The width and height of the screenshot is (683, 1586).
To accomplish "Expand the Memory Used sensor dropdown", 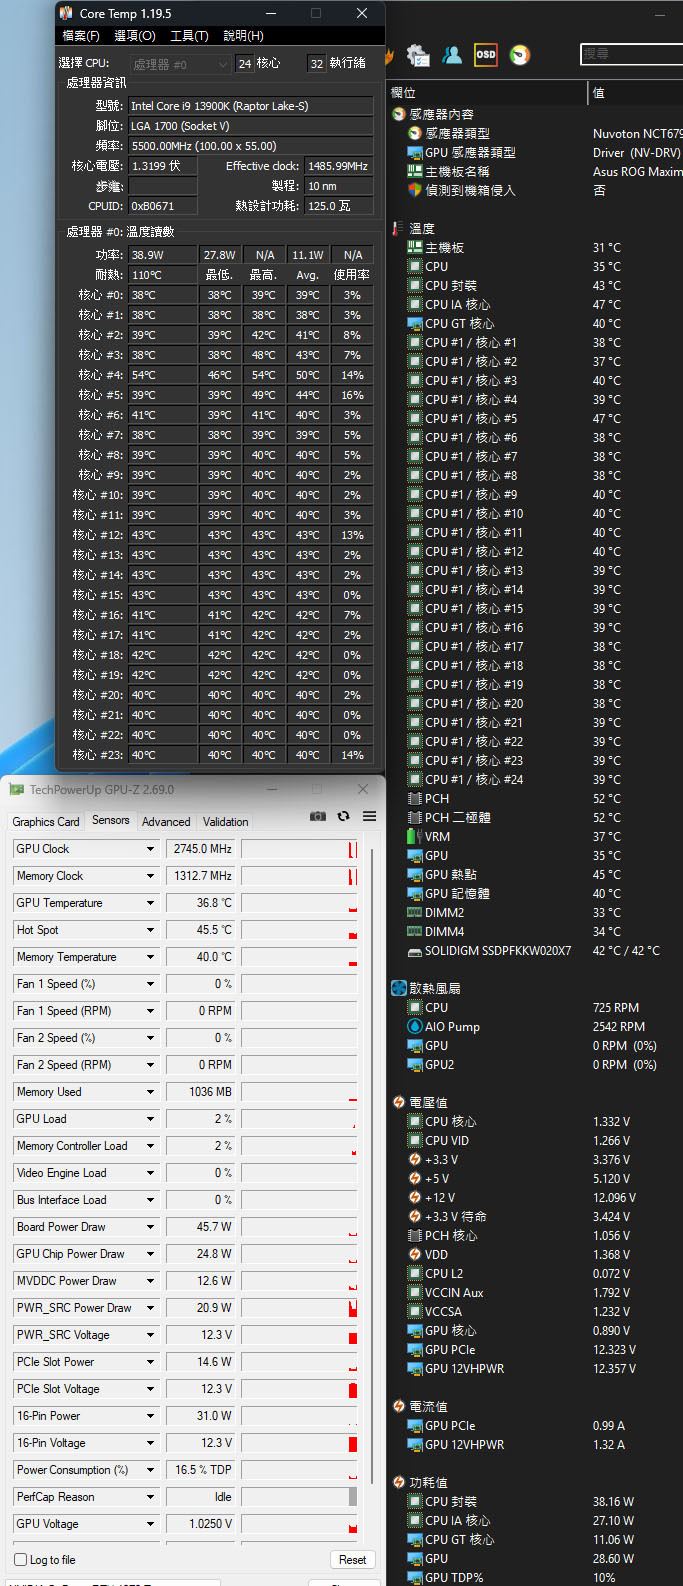I will (x=151, y=1092).
